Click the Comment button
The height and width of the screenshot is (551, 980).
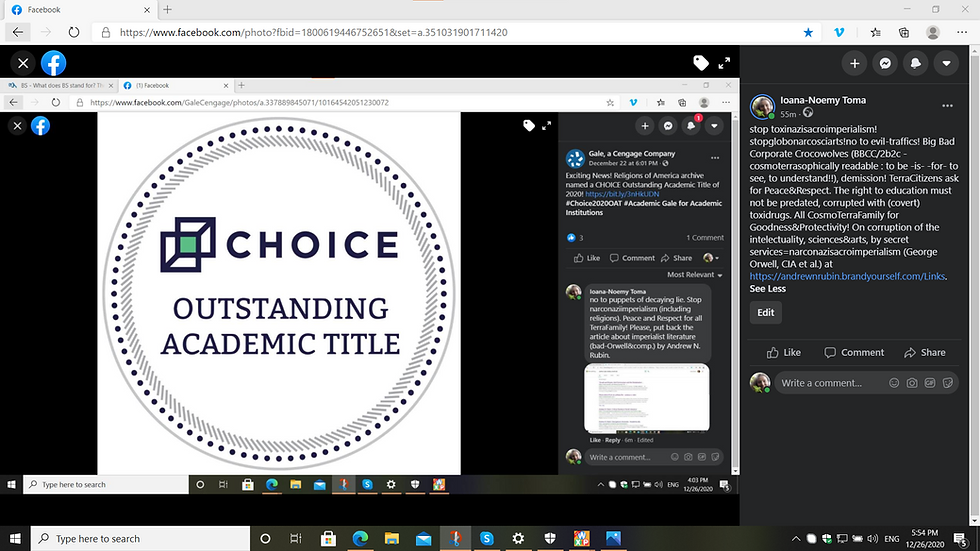coord(854,352)
